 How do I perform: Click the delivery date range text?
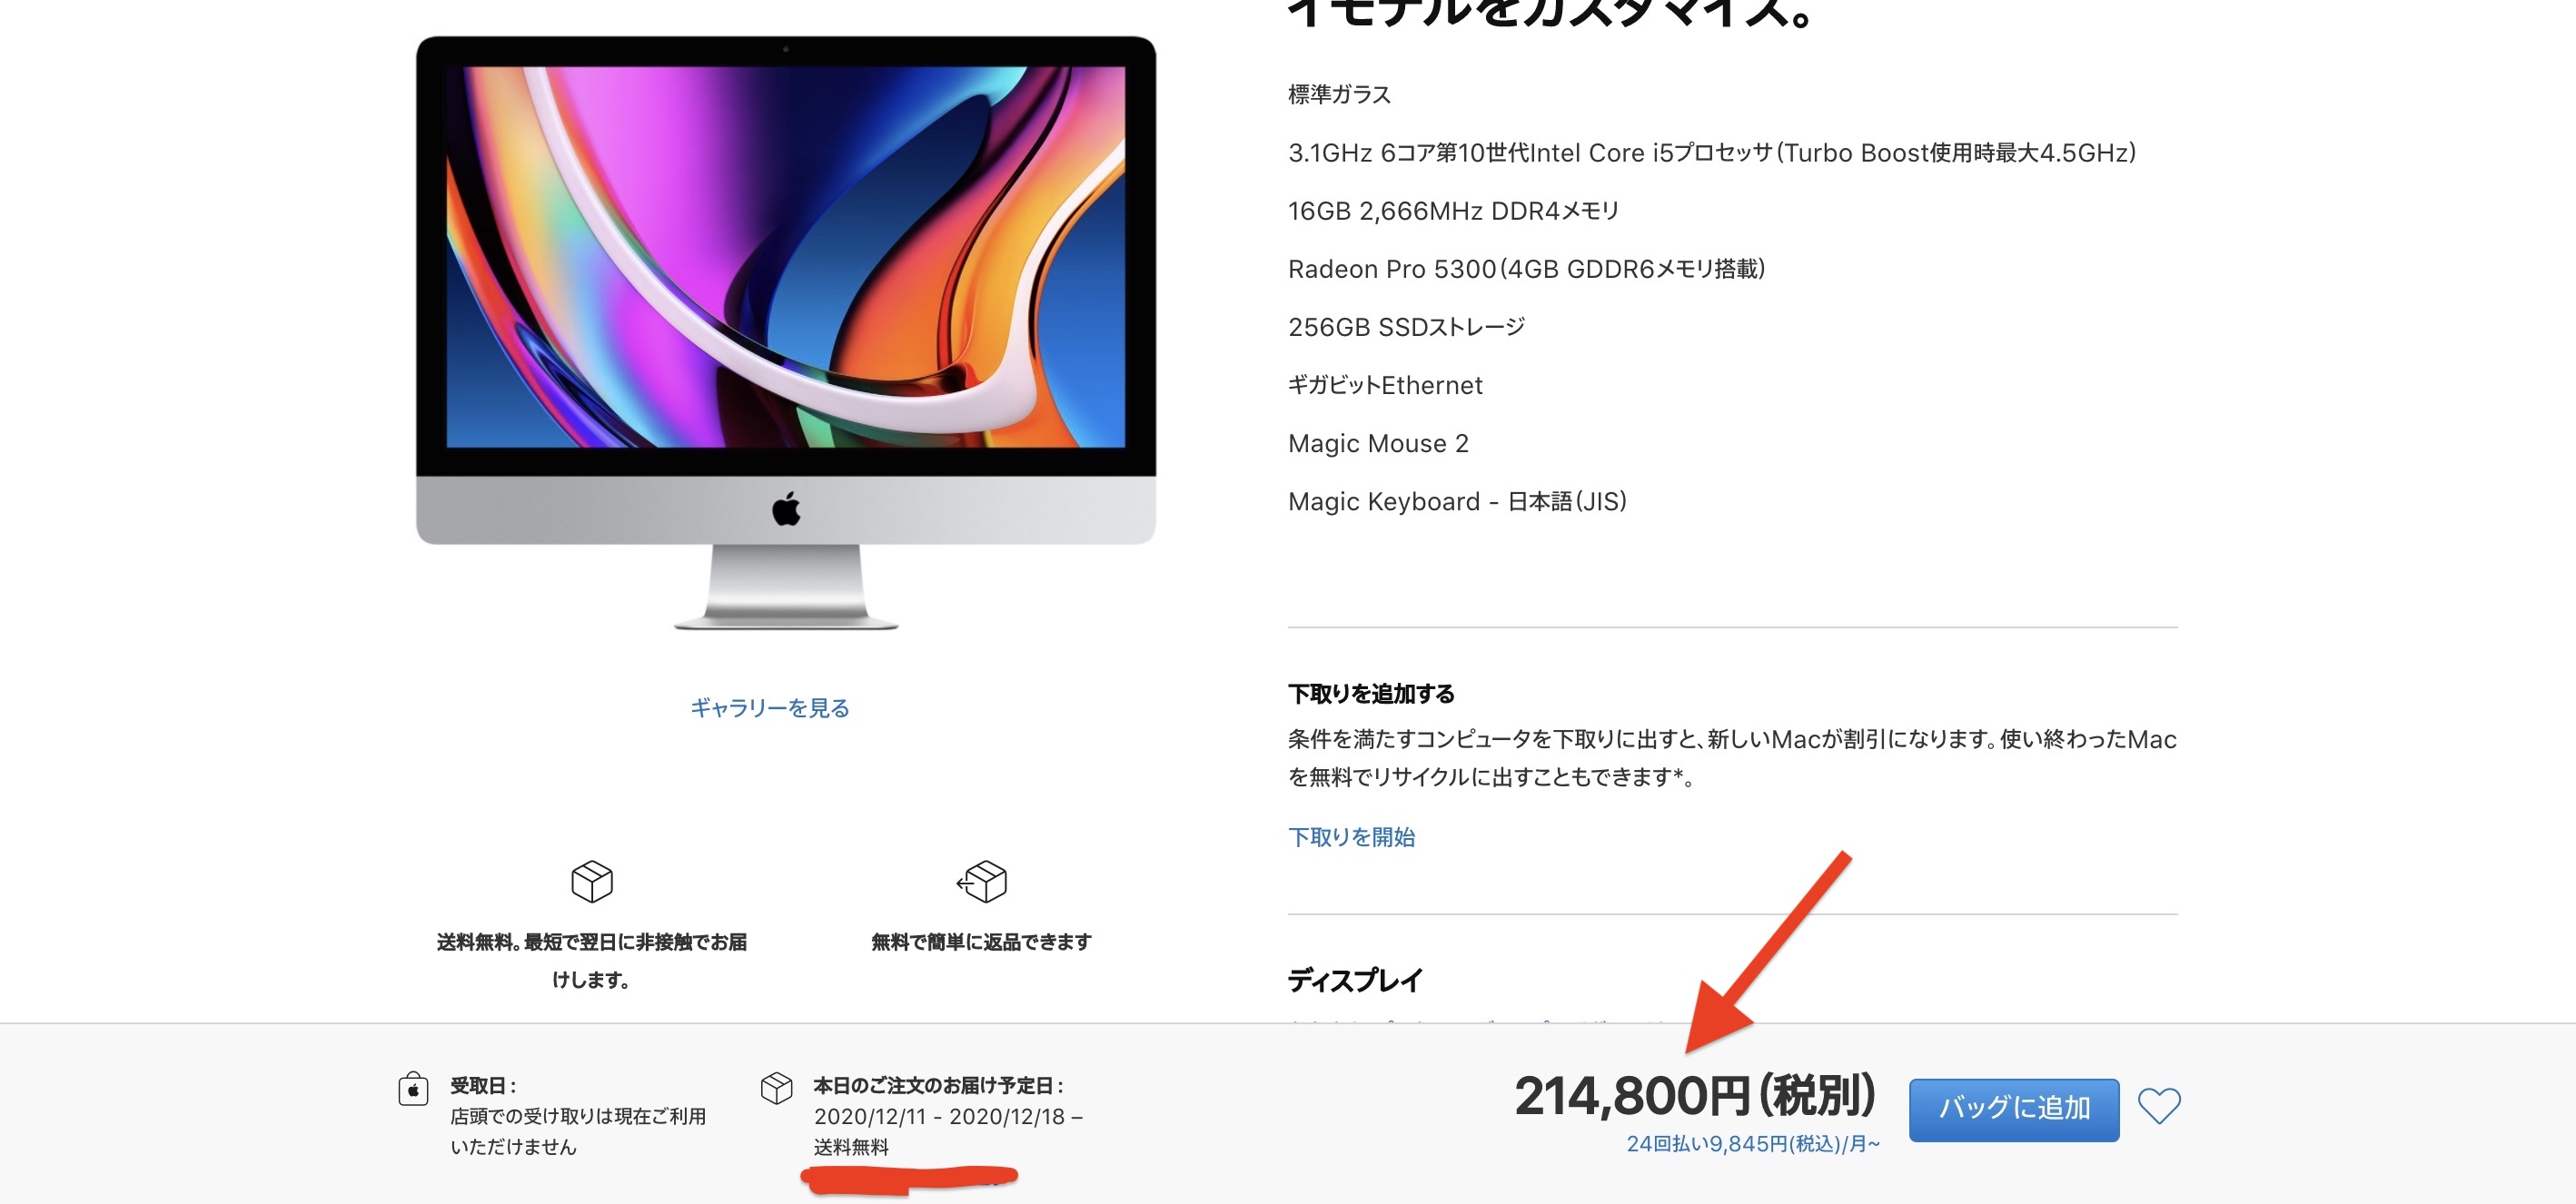[x=948, y=1117]
